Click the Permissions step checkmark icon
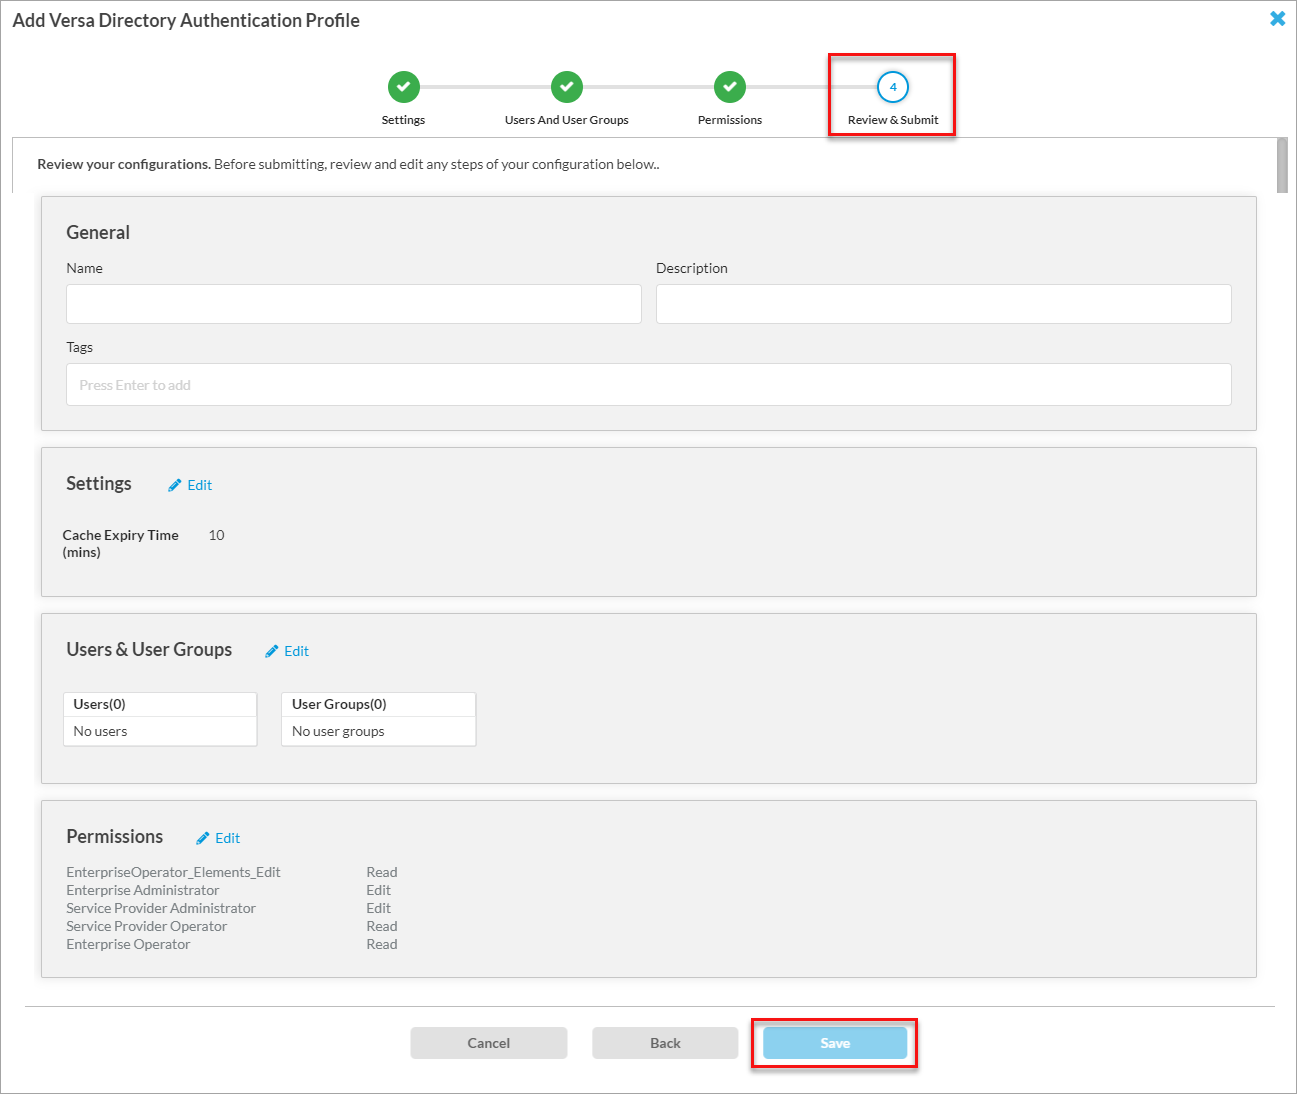Image resolution: width=1297 pixels, height=1094 pixels. (729, 87)
